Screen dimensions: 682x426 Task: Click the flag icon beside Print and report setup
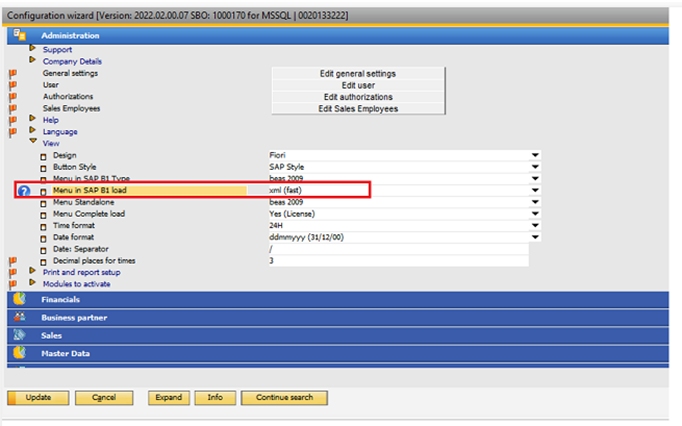13,273
